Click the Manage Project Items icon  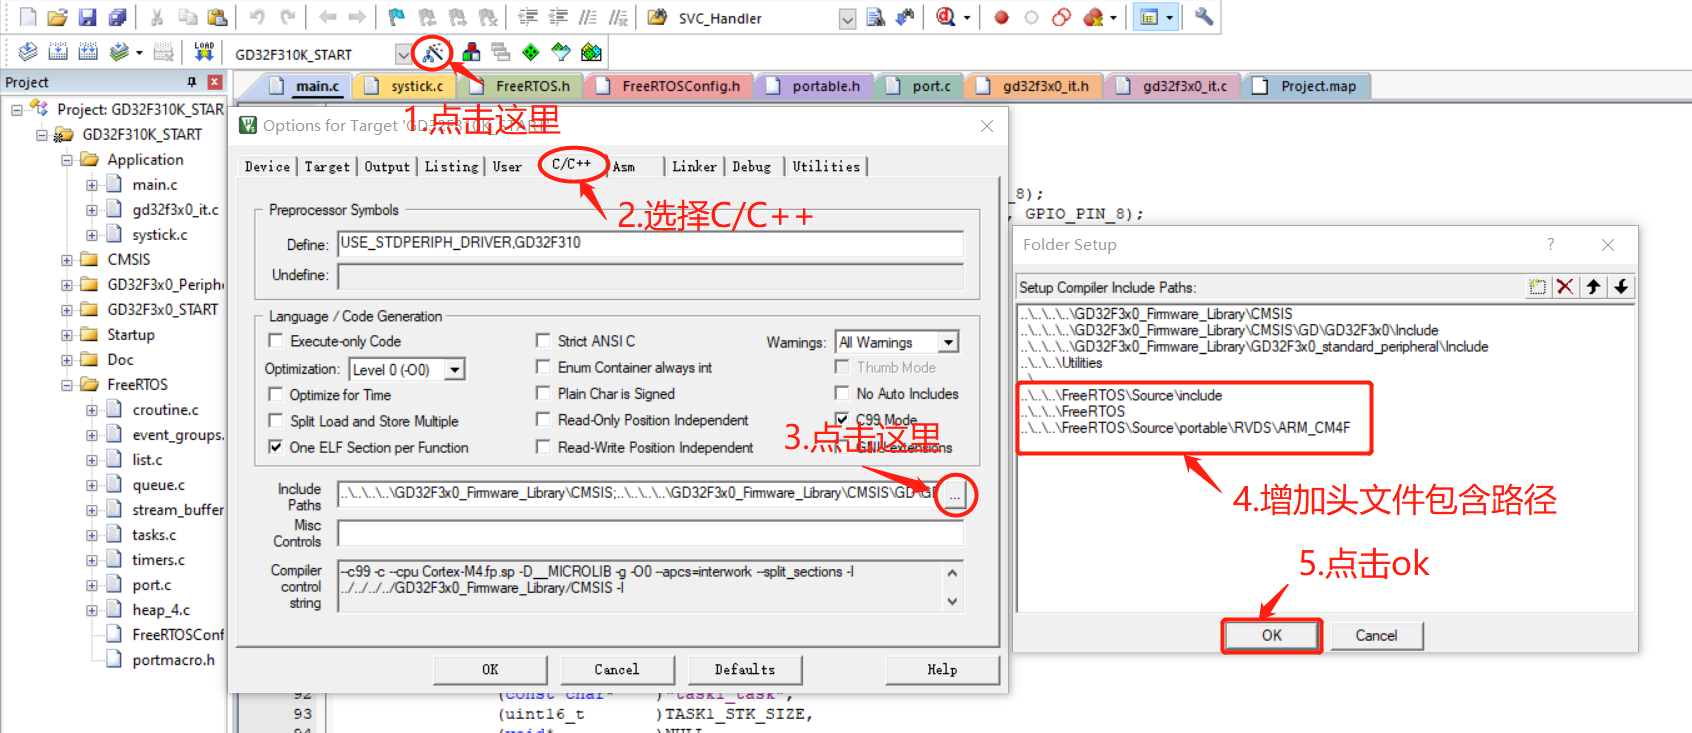click(x=471, y=52)
